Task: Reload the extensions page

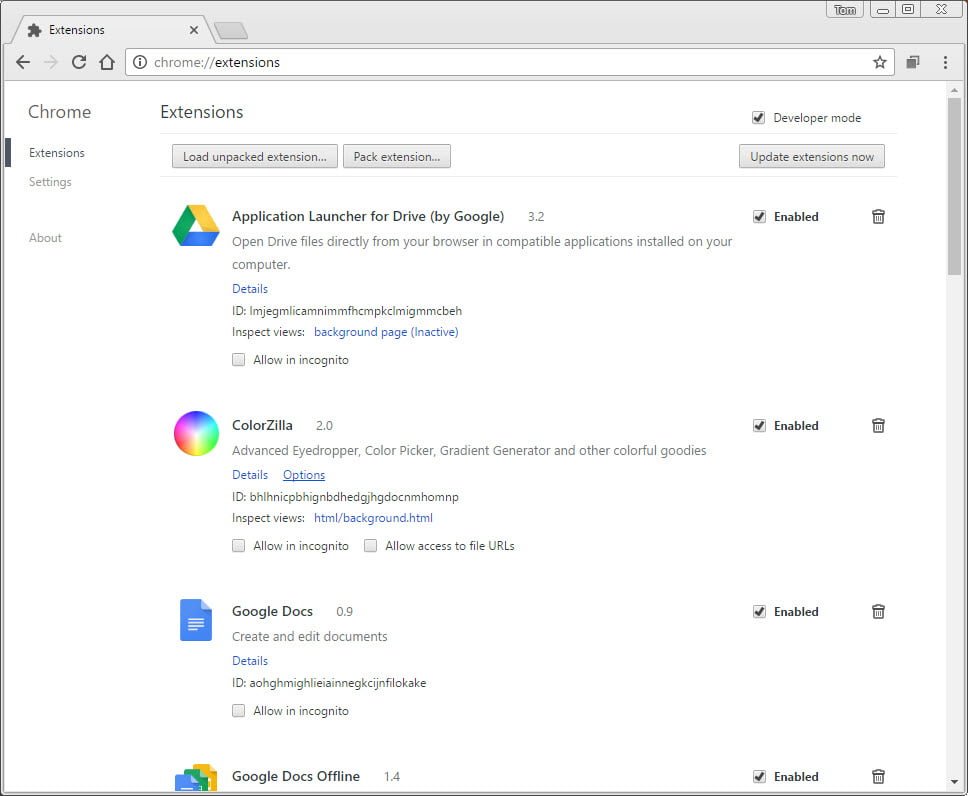Action: [79, 62]
